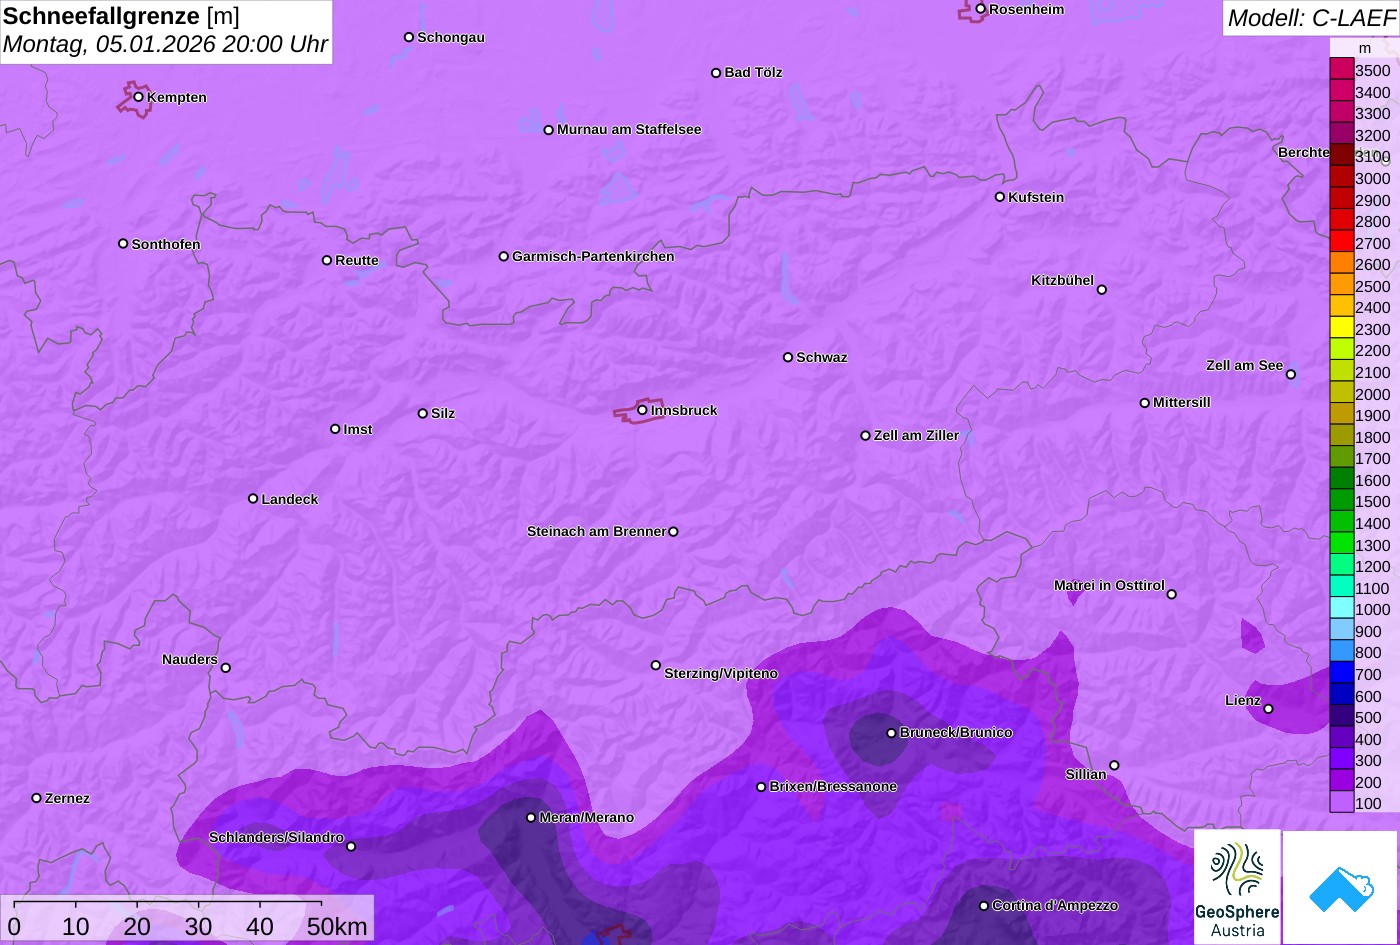The image size is (1400, 945).
Task: Select the Schwaz location dot
Action: [788, 357]
